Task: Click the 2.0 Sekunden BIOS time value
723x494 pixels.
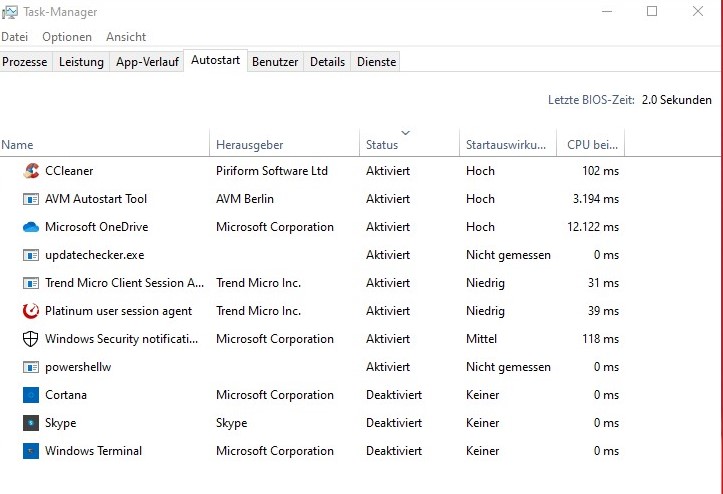Action: (x=676, y=100)
